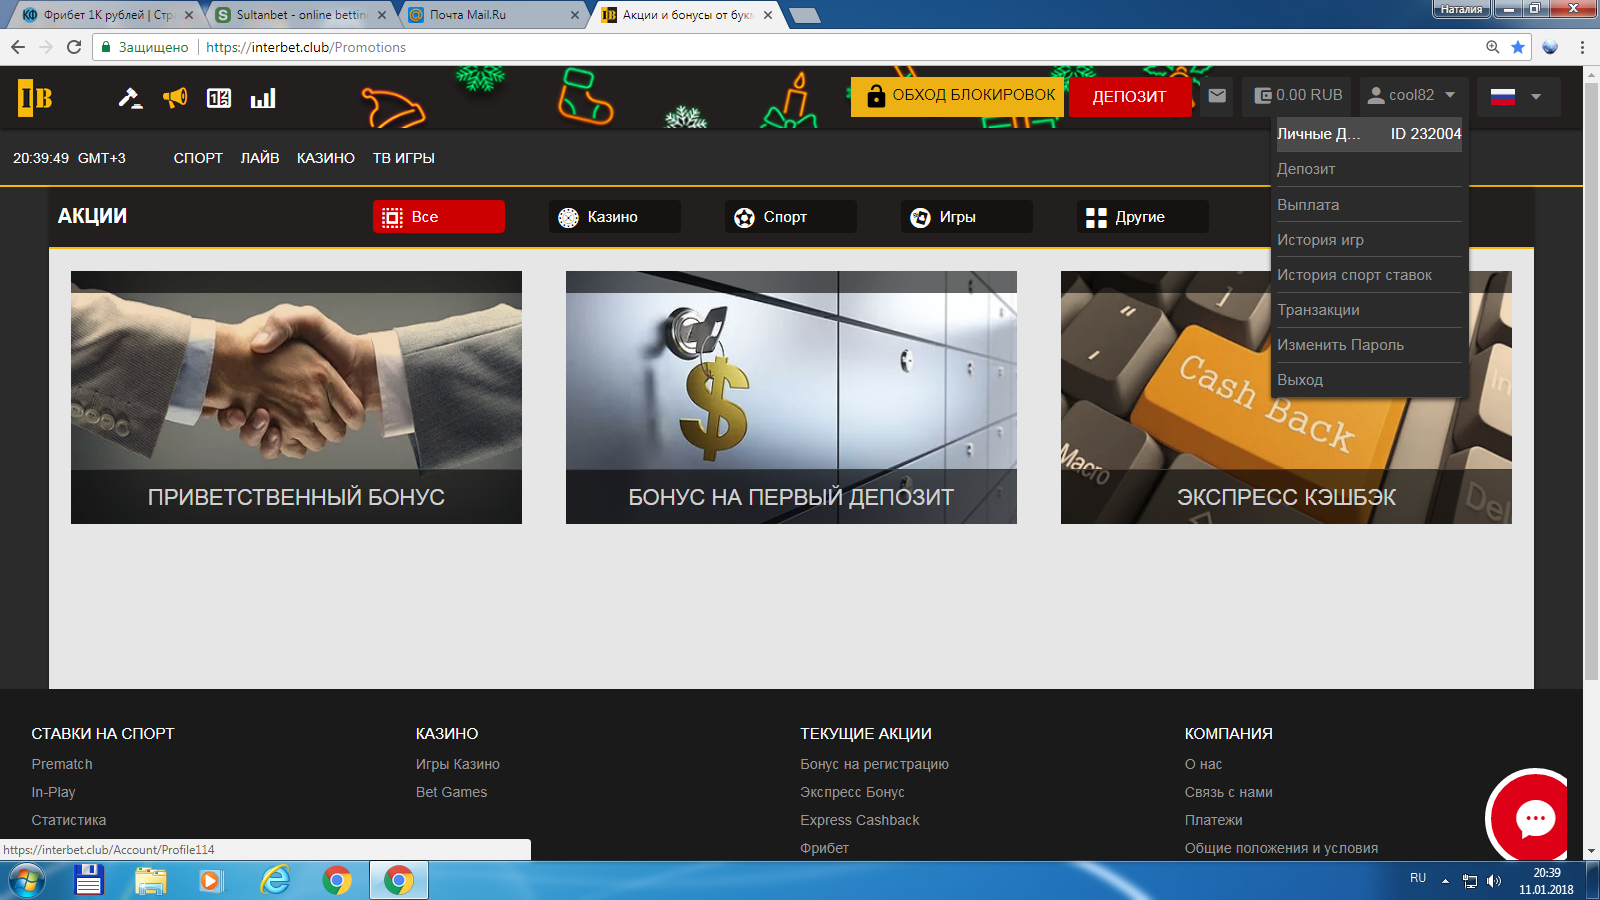
Task: Open the БОНУС НА ПЕРВЫЙ ДЕПОЗИТ card
Action: click(791, 397)
